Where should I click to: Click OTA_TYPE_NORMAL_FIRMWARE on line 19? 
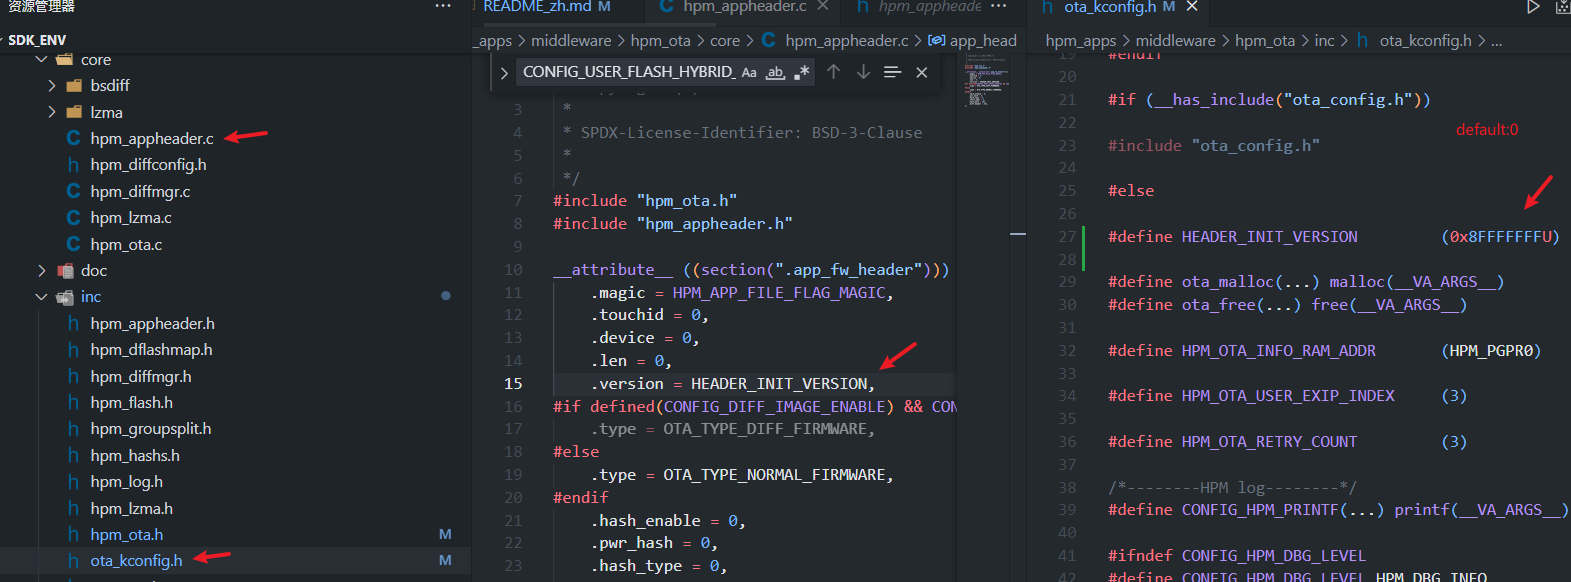click(774, 475)
